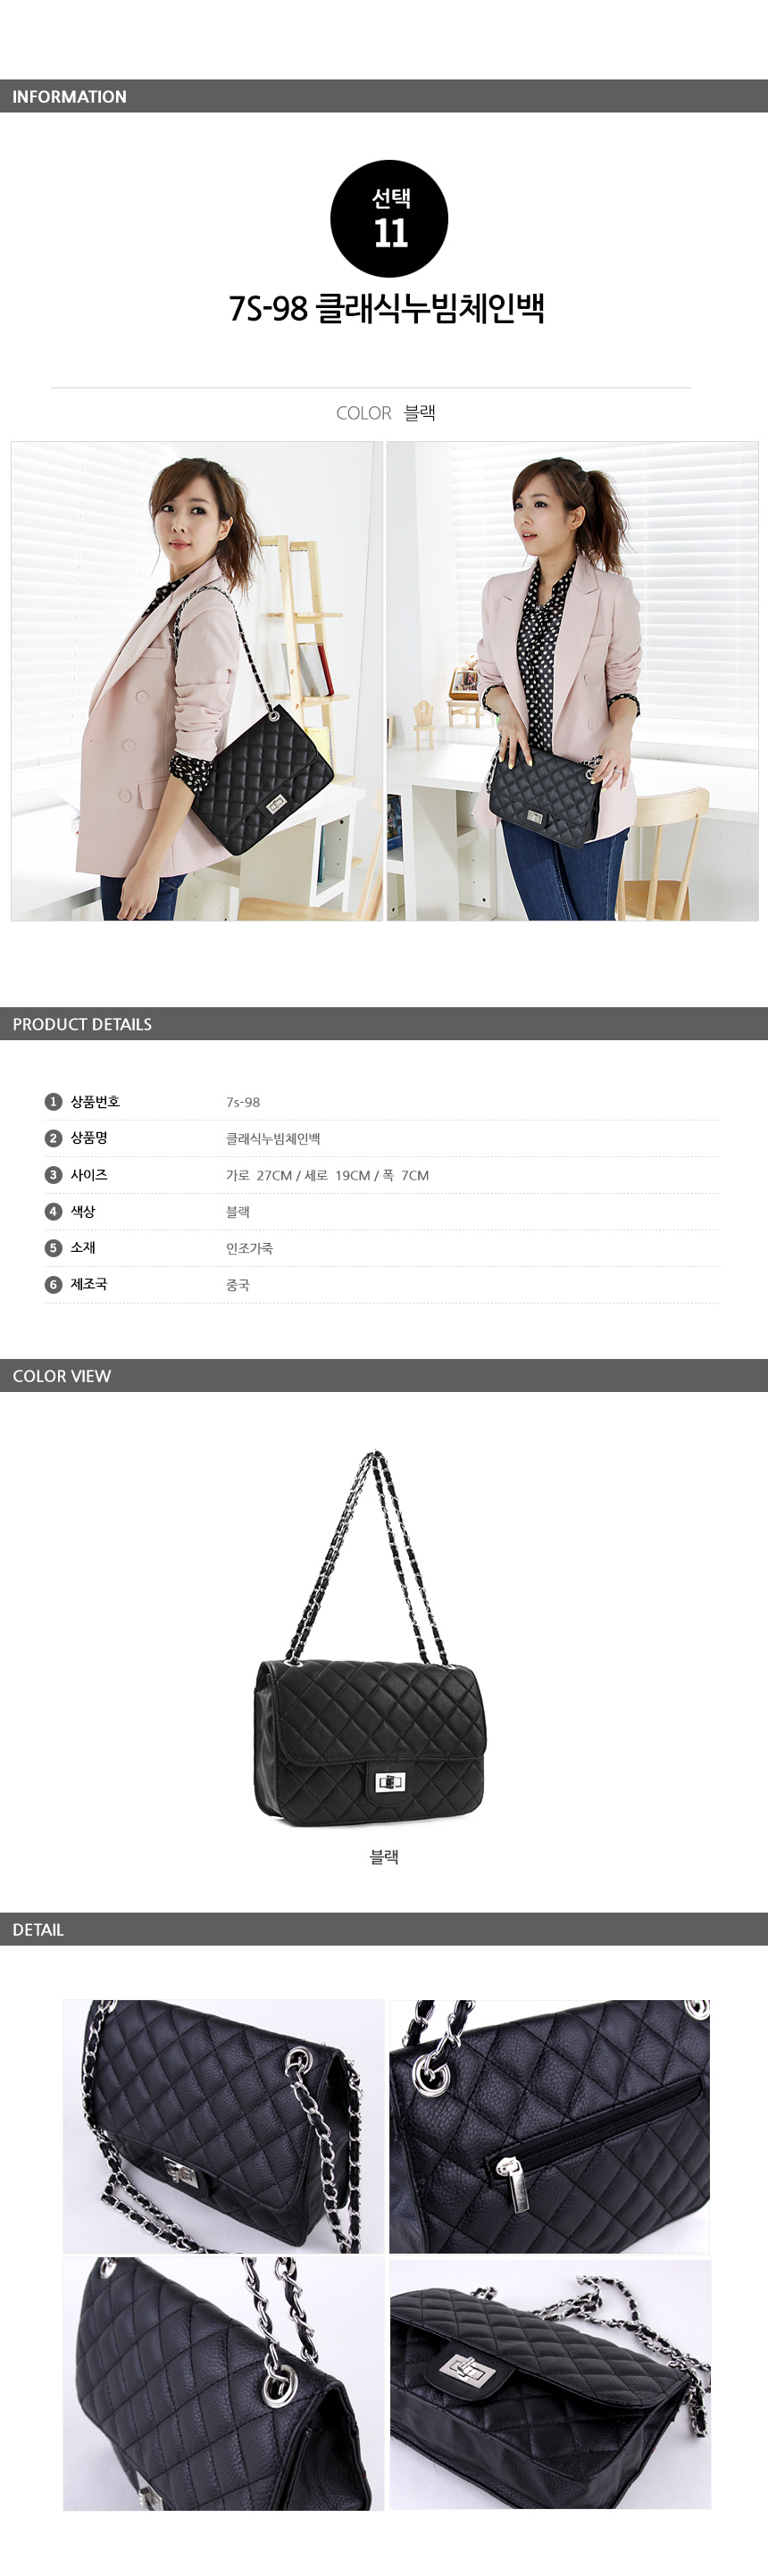Screen dimensions: 768x2576
Task: Open the right model photo holding the bag
Action: click(573, 681)
